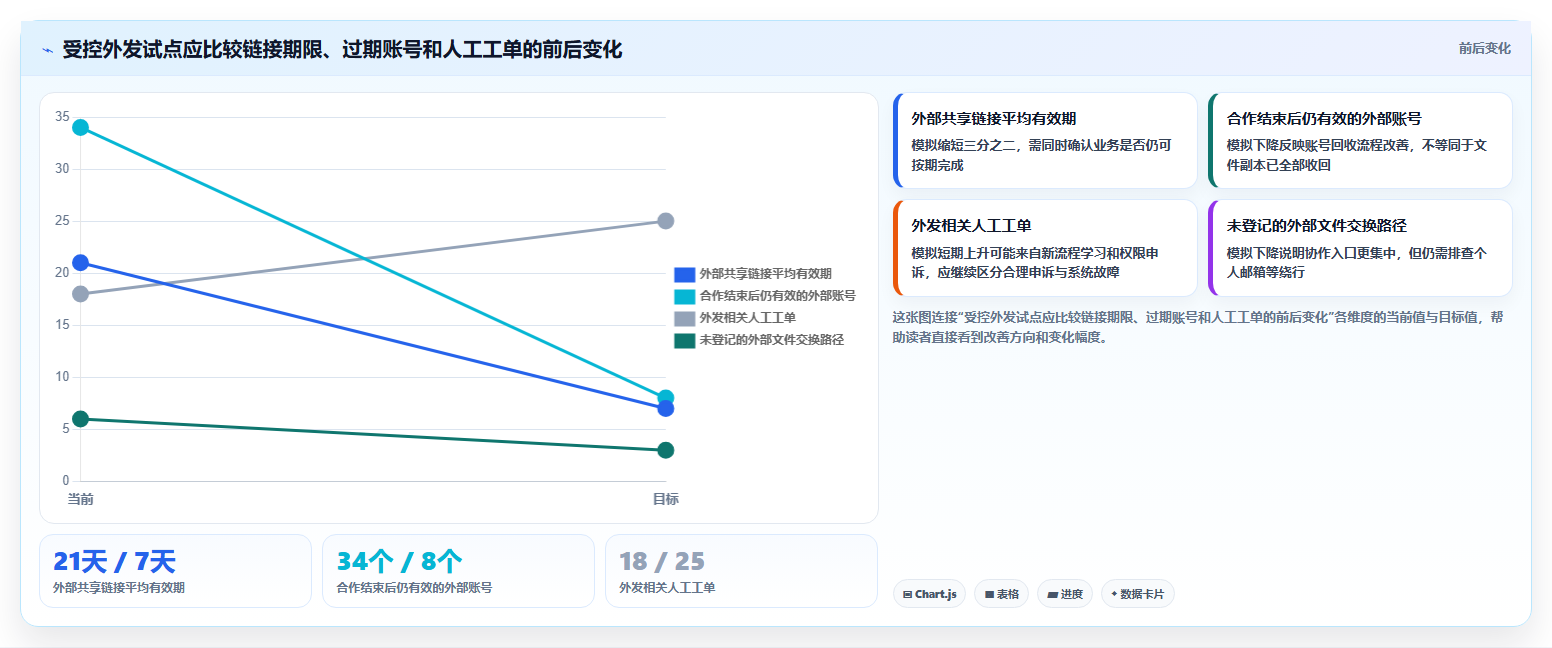Click the y-axis value 20
The image size is (1552, 648).
(62, 273)
